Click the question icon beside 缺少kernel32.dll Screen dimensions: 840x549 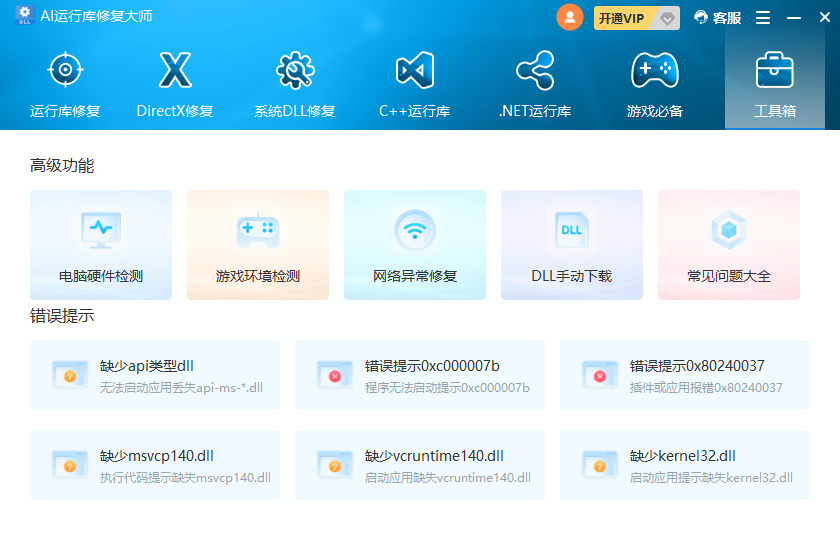point(600,465)
